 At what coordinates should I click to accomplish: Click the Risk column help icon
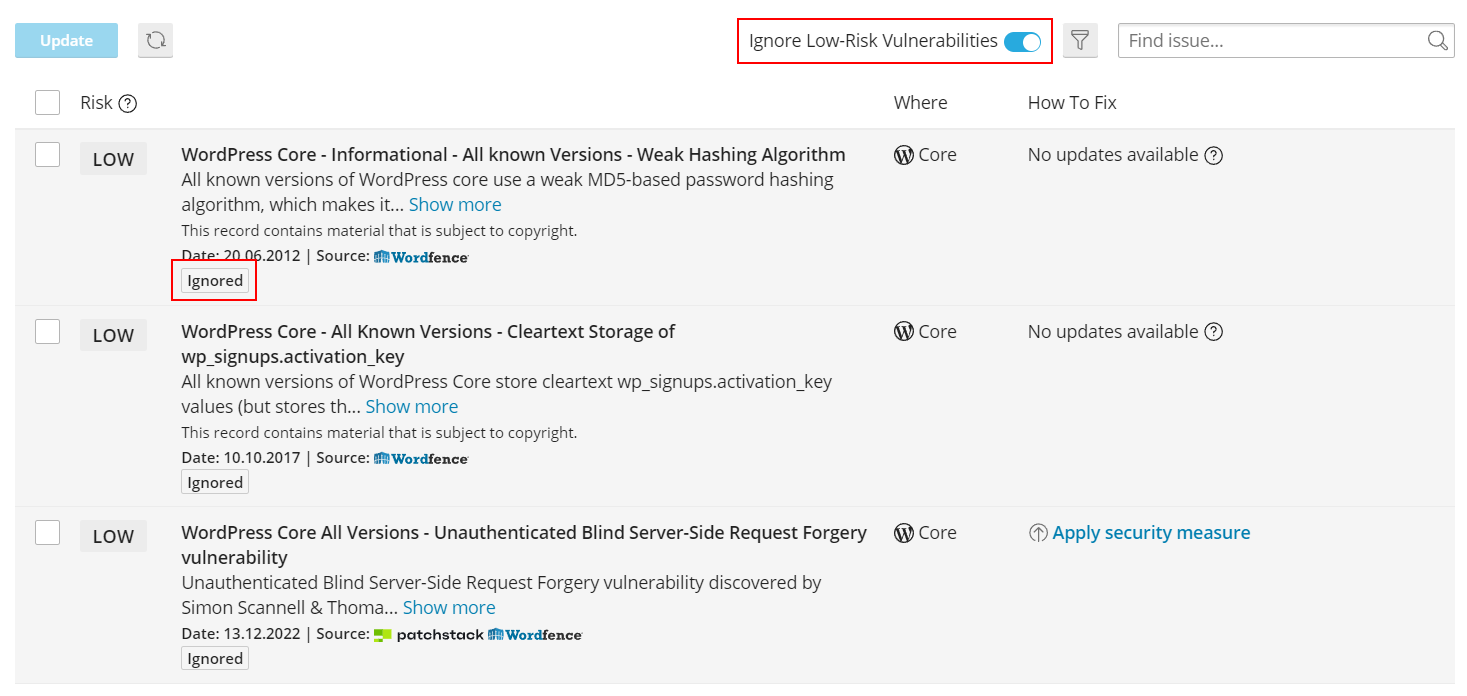pyautogui.click(x=127, y=103)
